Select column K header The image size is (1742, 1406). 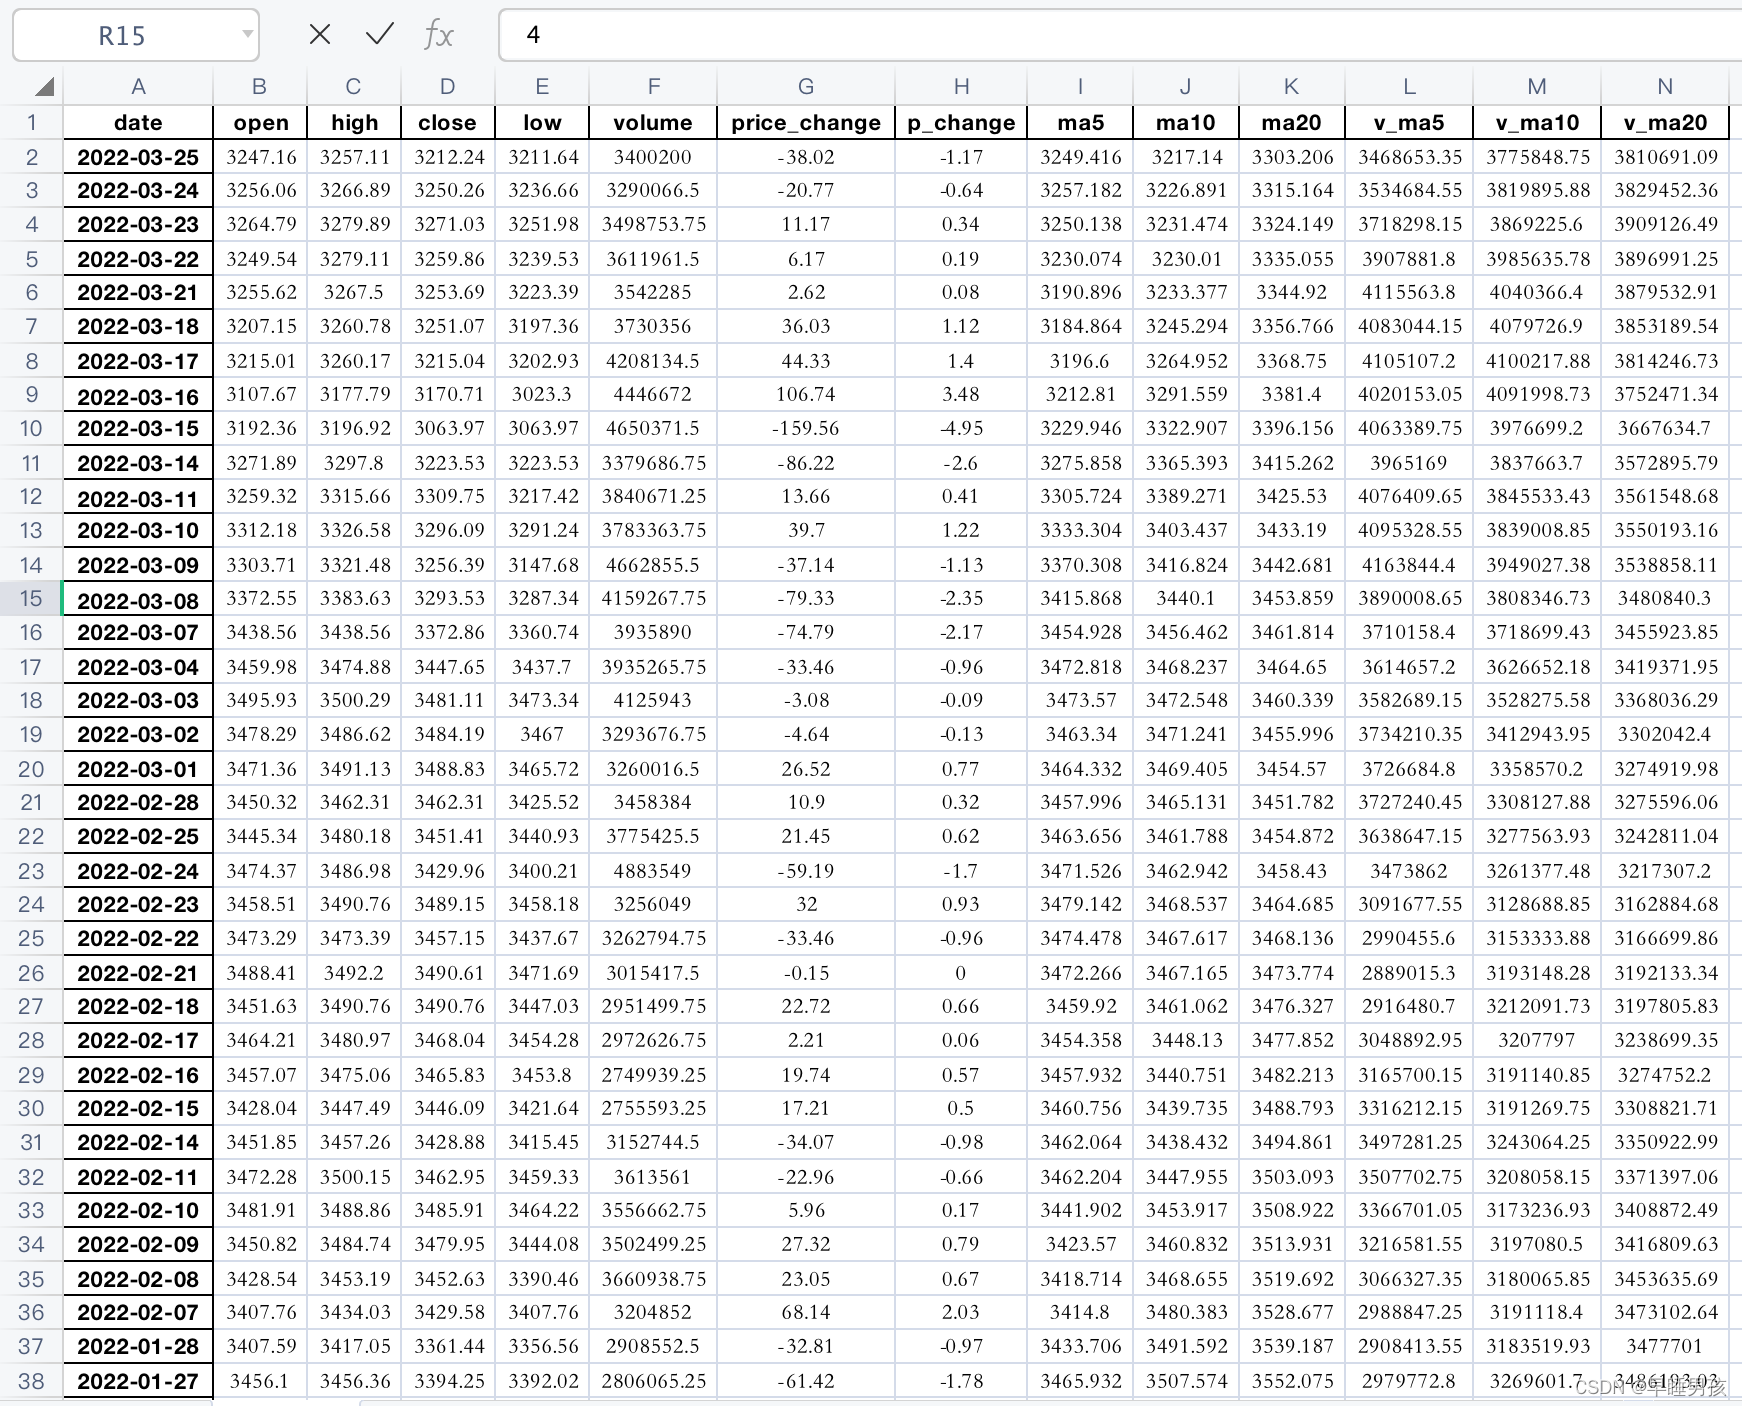click(x=1292, y=87)
